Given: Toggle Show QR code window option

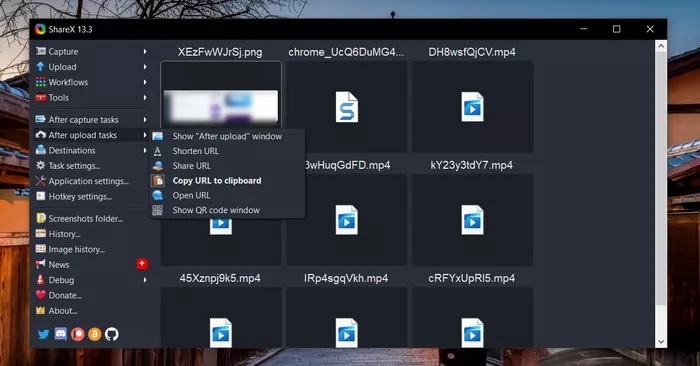Looking at the screenshot, I should (x=228, y=210).
